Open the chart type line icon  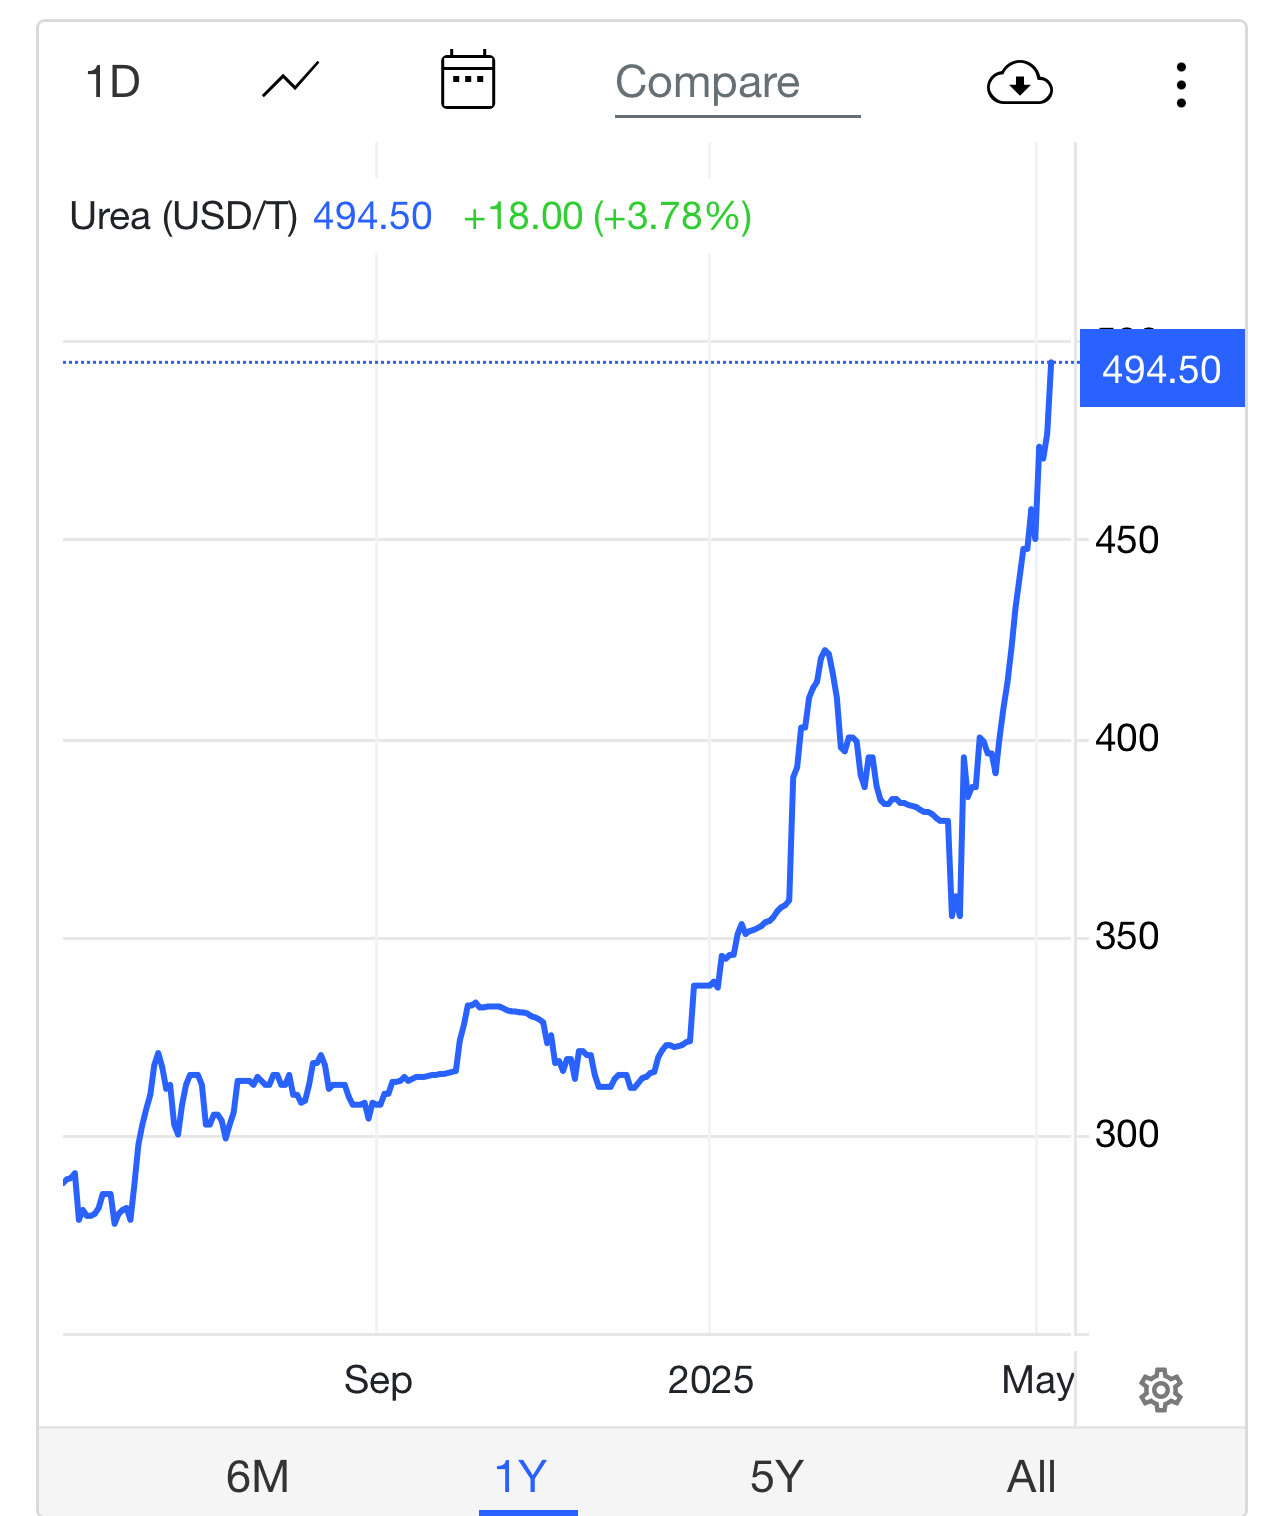[290, 81]
